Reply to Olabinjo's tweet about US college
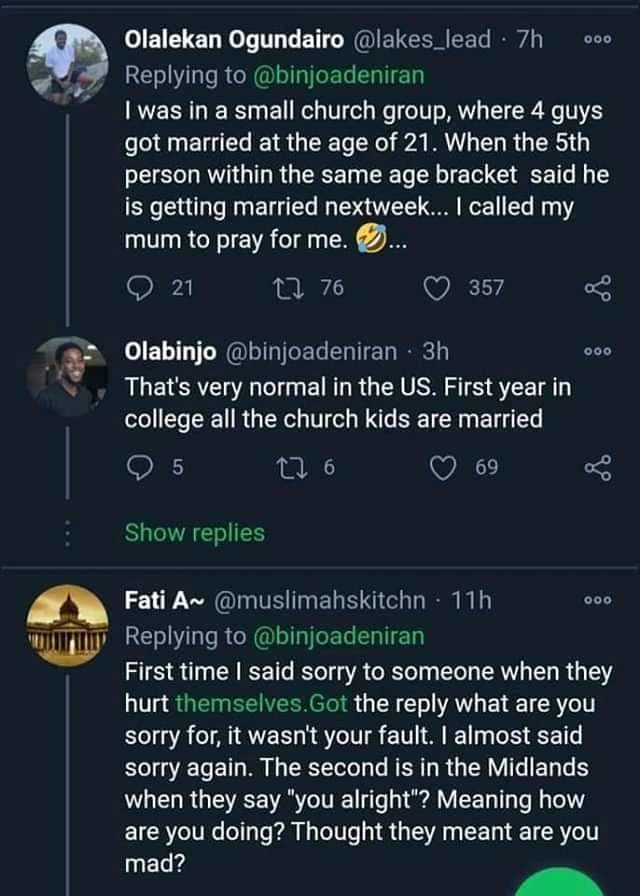Image resolution: width=640 pixels, height=896 pixels. 138,469
